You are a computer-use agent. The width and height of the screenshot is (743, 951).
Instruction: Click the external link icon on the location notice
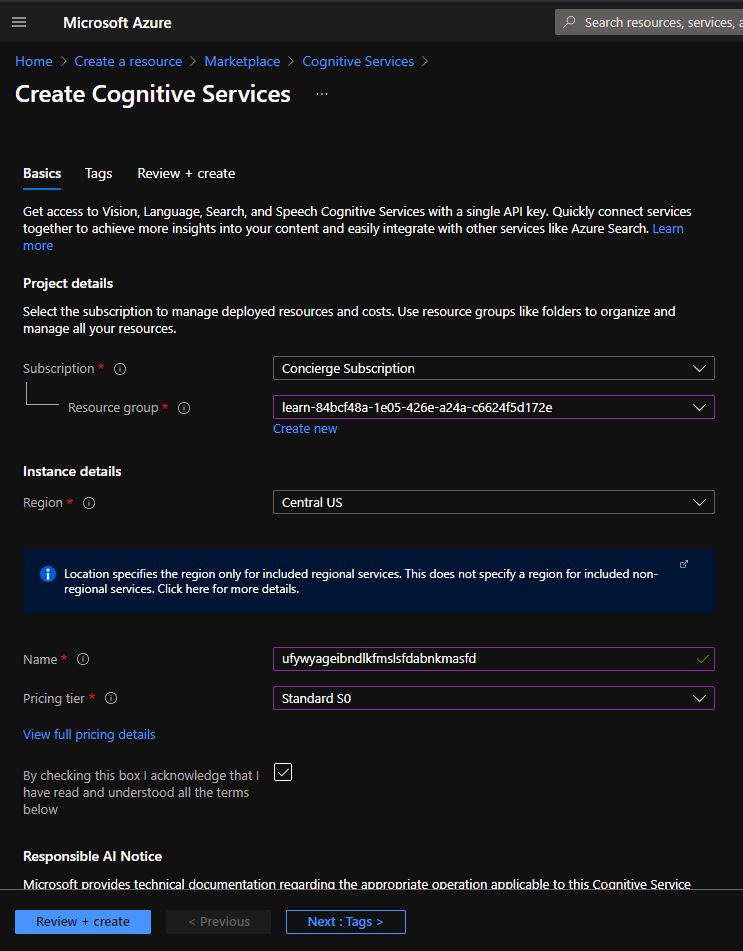pos(684,564)
